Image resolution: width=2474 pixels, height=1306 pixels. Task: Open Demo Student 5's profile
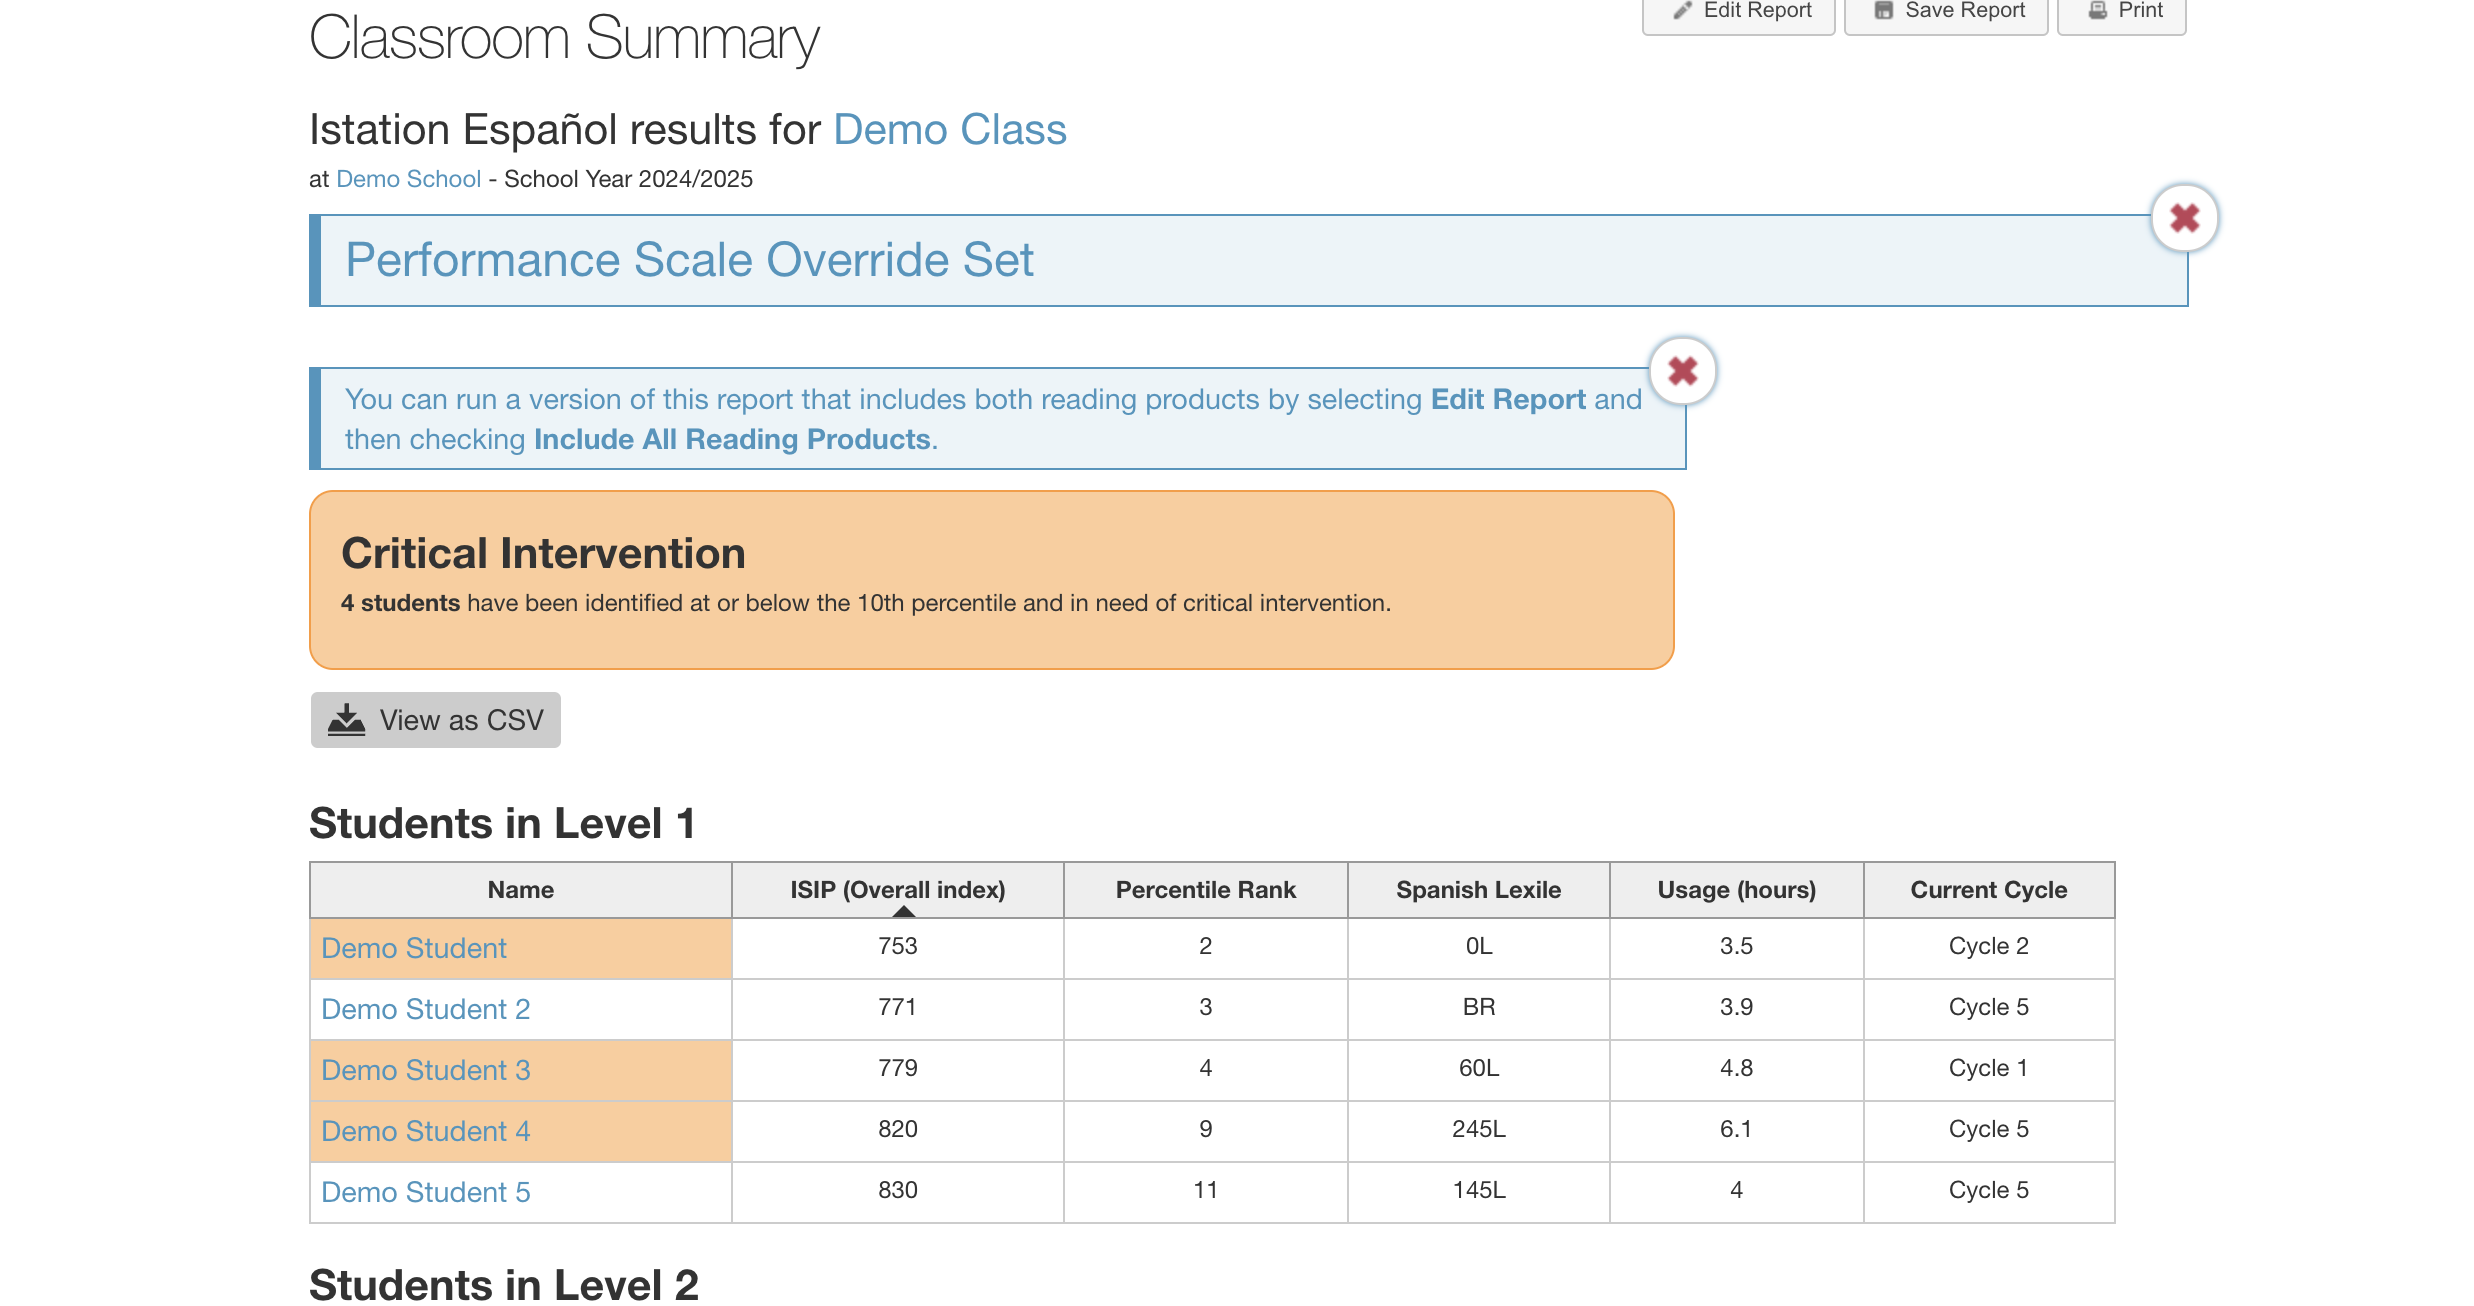[424, 1192]
